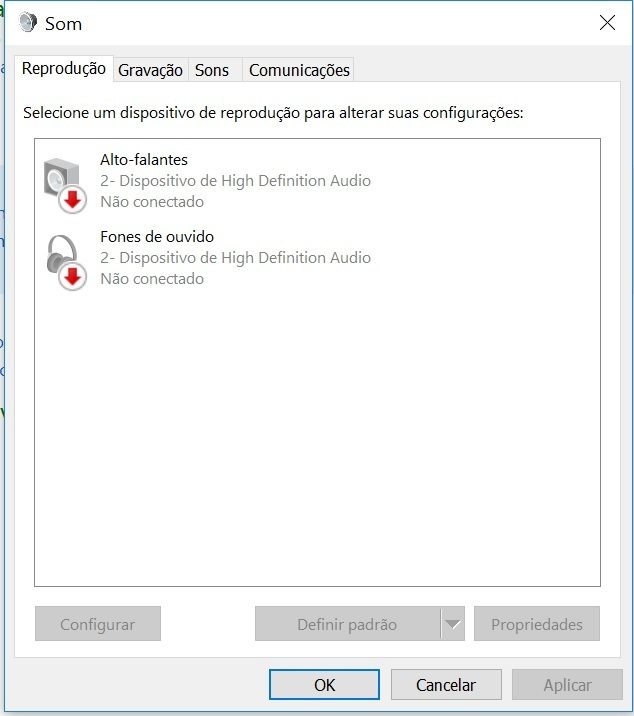Image resolution: width=634 pixels, height=716 pixels.
Task: Click the Som speaker icon in title bar
Action: 27,23
